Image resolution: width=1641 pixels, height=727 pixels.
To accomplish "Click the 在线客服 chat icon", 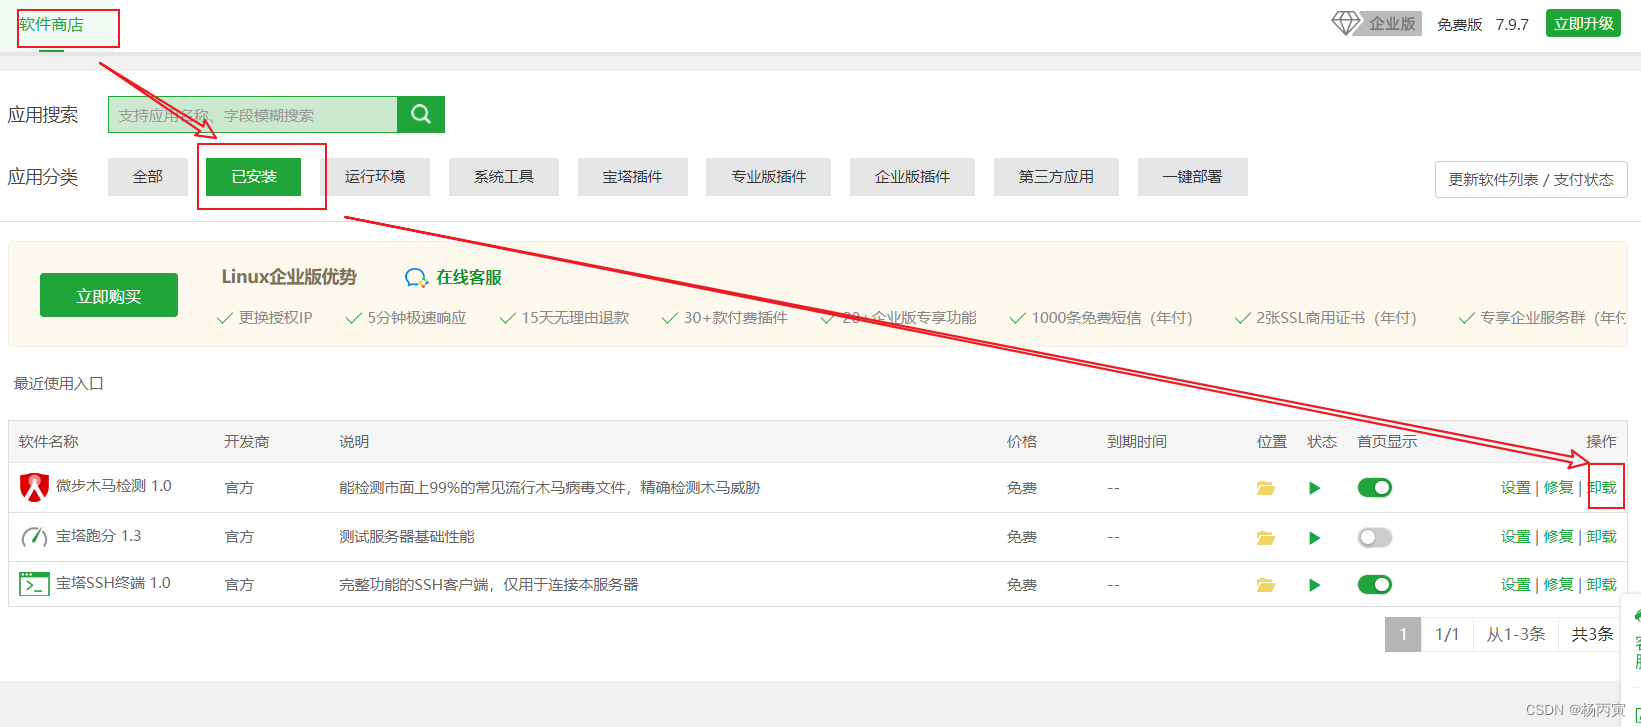I will pyautogui.click(x=416, y=278).
